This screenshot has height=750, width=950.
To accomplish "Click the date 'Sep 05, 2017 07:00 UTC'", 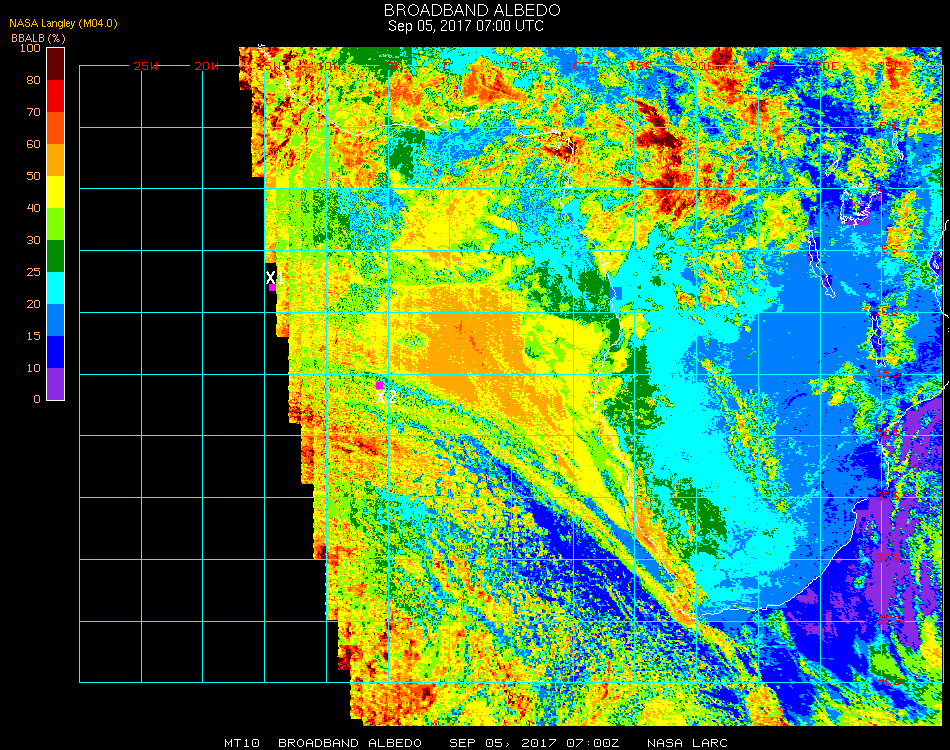I will [466, 26].
